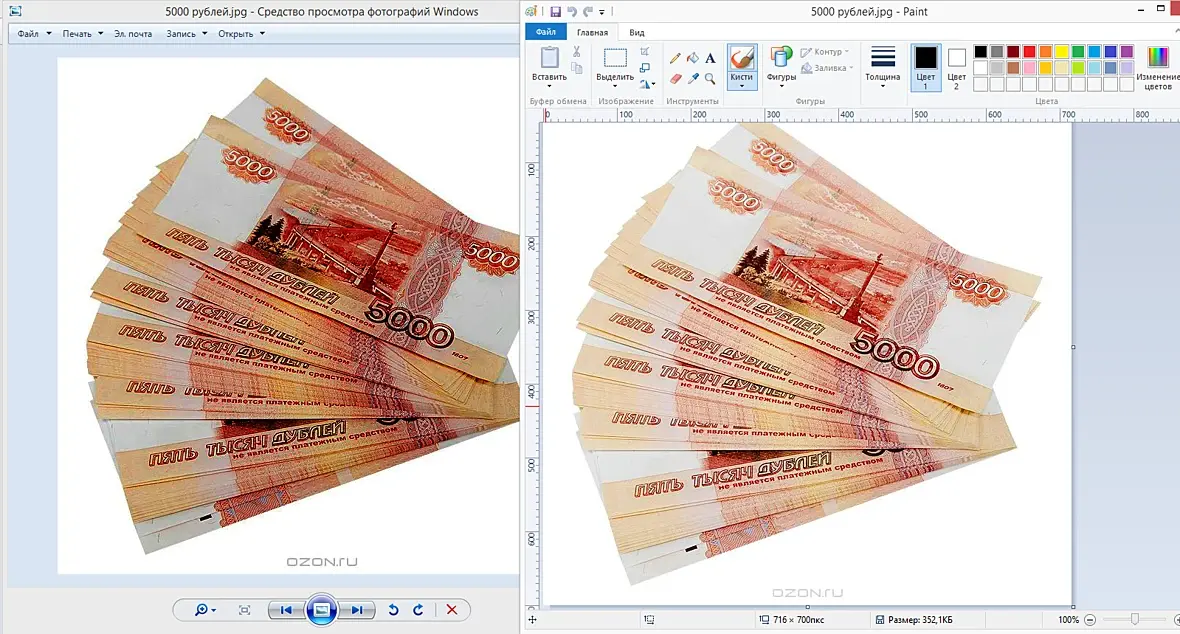The width and height of the screenshot is (1180, 634).
Task: Click the Copy icon in Paint clipboard group
Action: (576, 69)
